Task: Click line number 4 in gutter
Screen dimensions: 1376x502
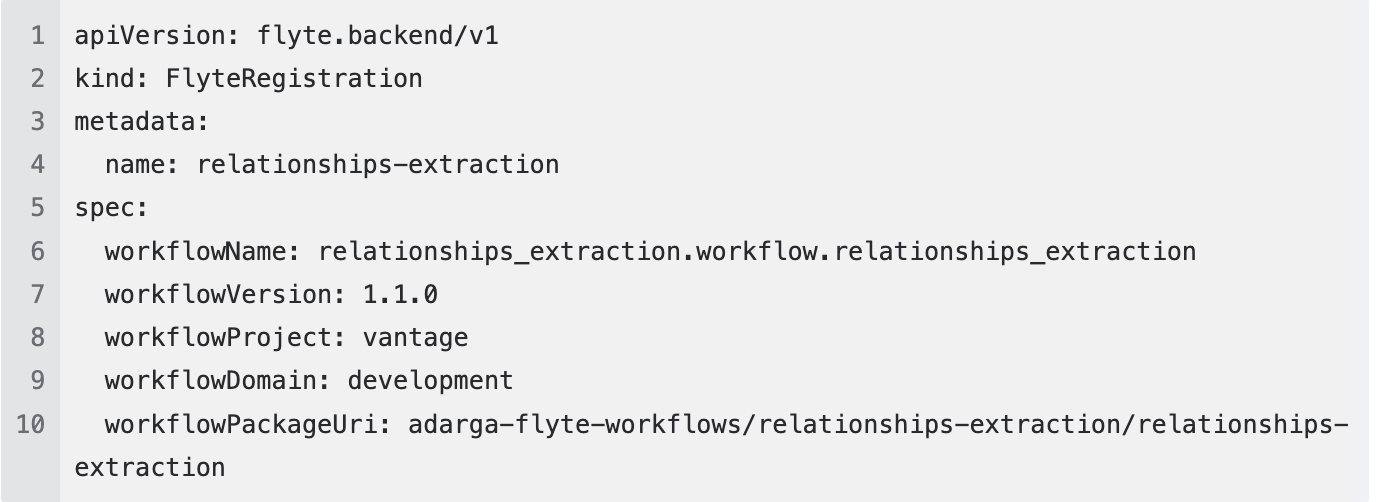Action: coord(38,164)
